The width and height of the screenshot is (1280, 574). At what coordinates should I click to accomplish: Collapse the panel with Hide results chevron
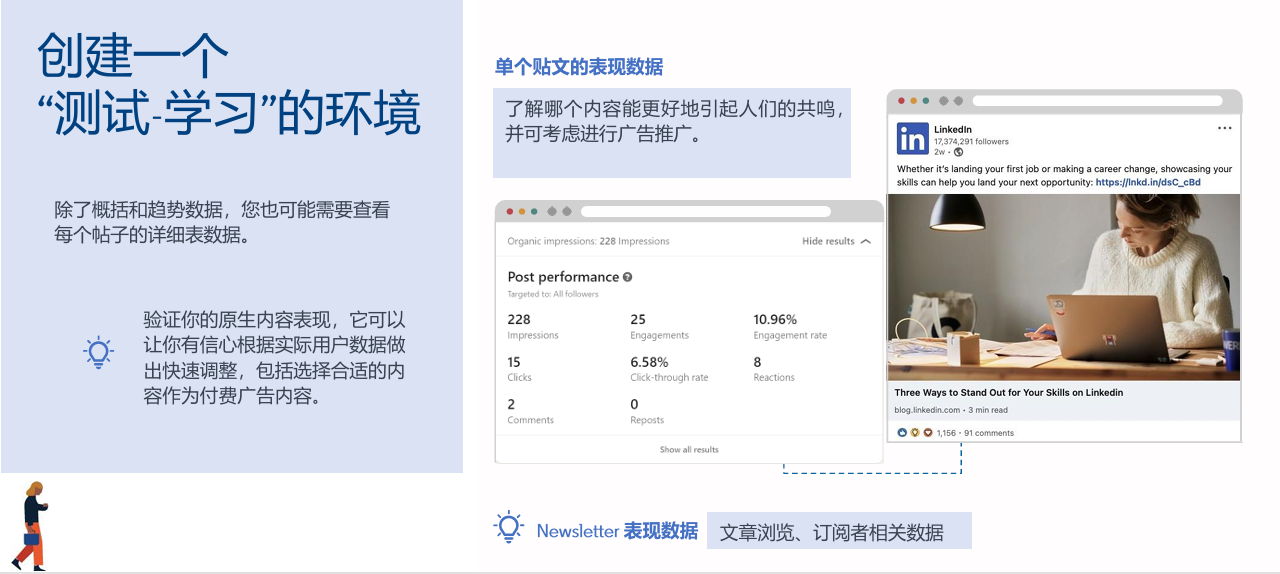(x=865, y=241)
